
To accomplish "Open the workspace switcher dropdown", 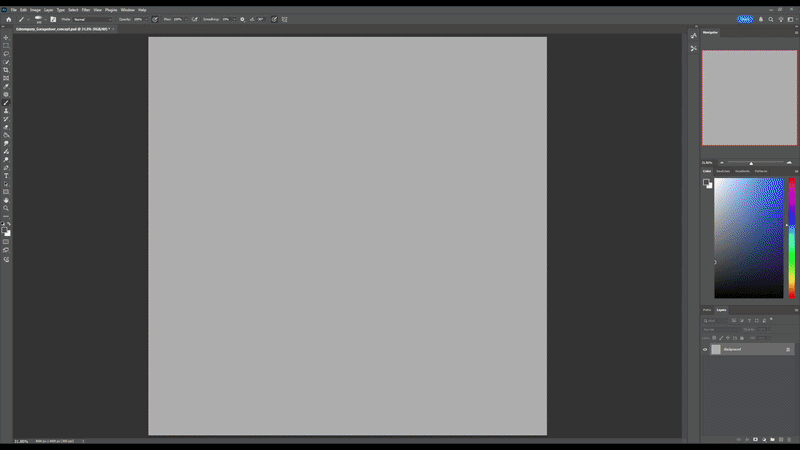I will coord(790,19).
